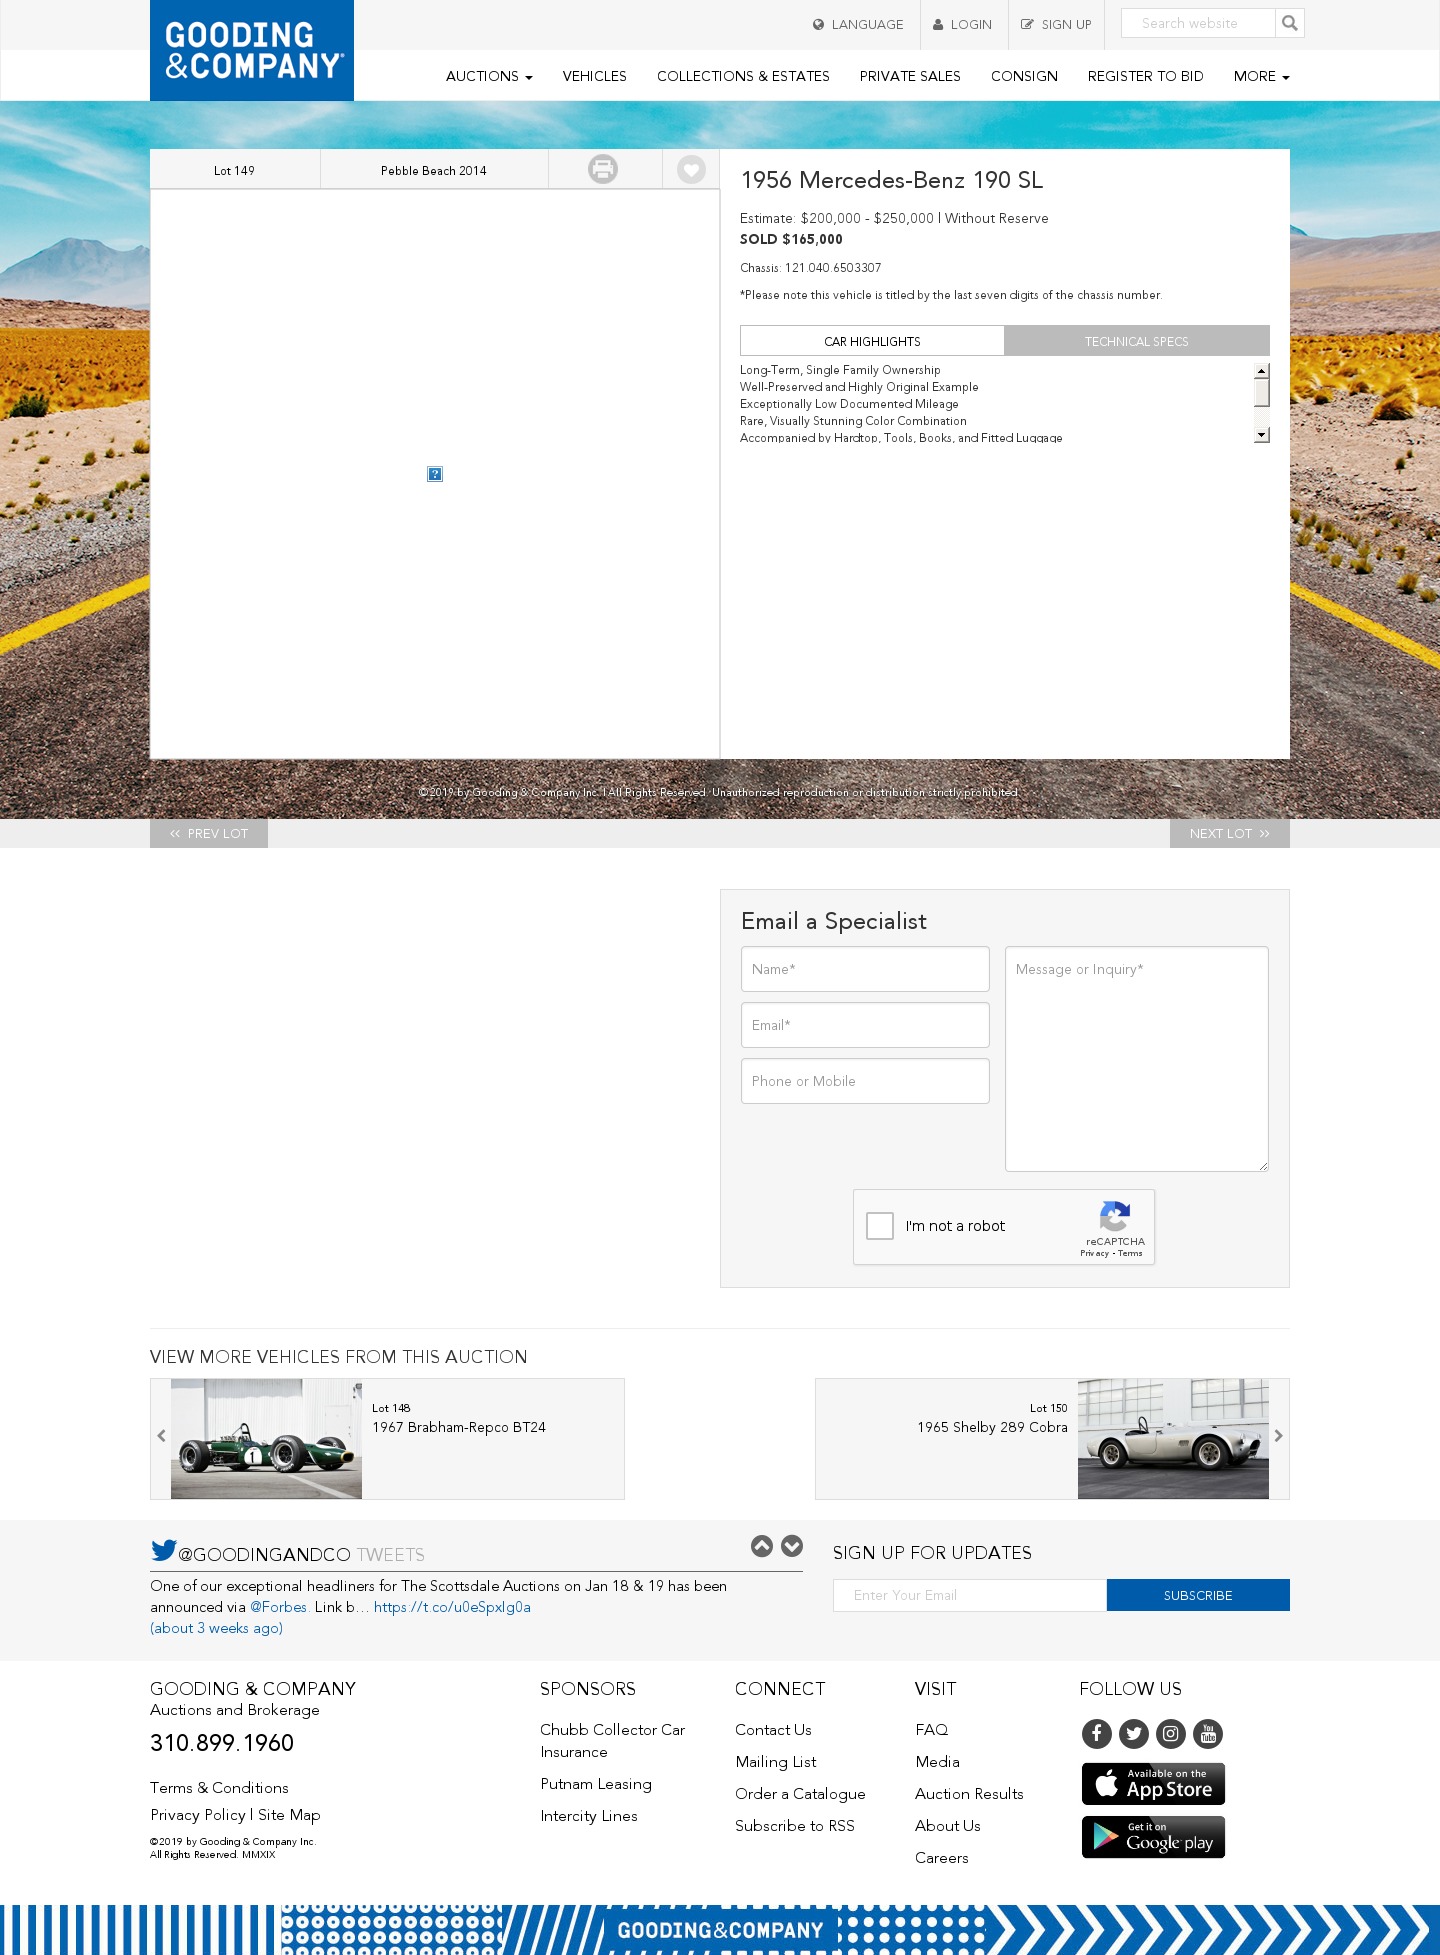Click the carousel next arrow
Screen dimensions: 1440x1955
tap(1278, 1436)
